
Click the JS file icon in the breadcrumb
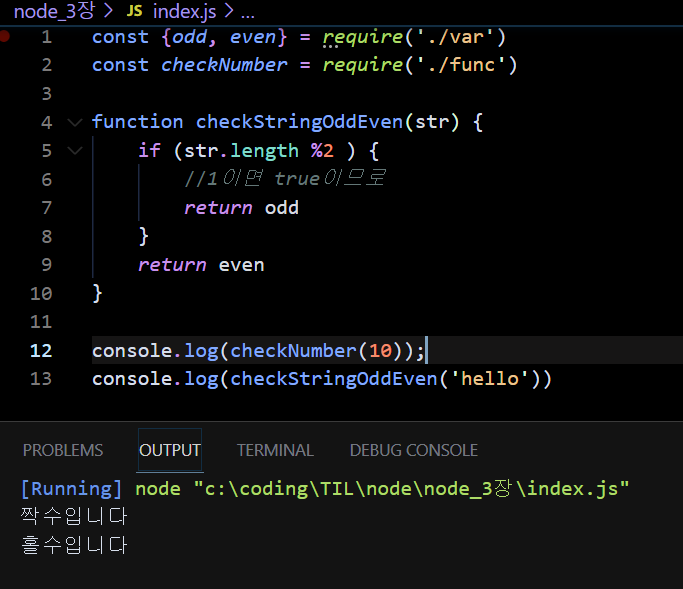pyautogui.click(x=134, y=11)
